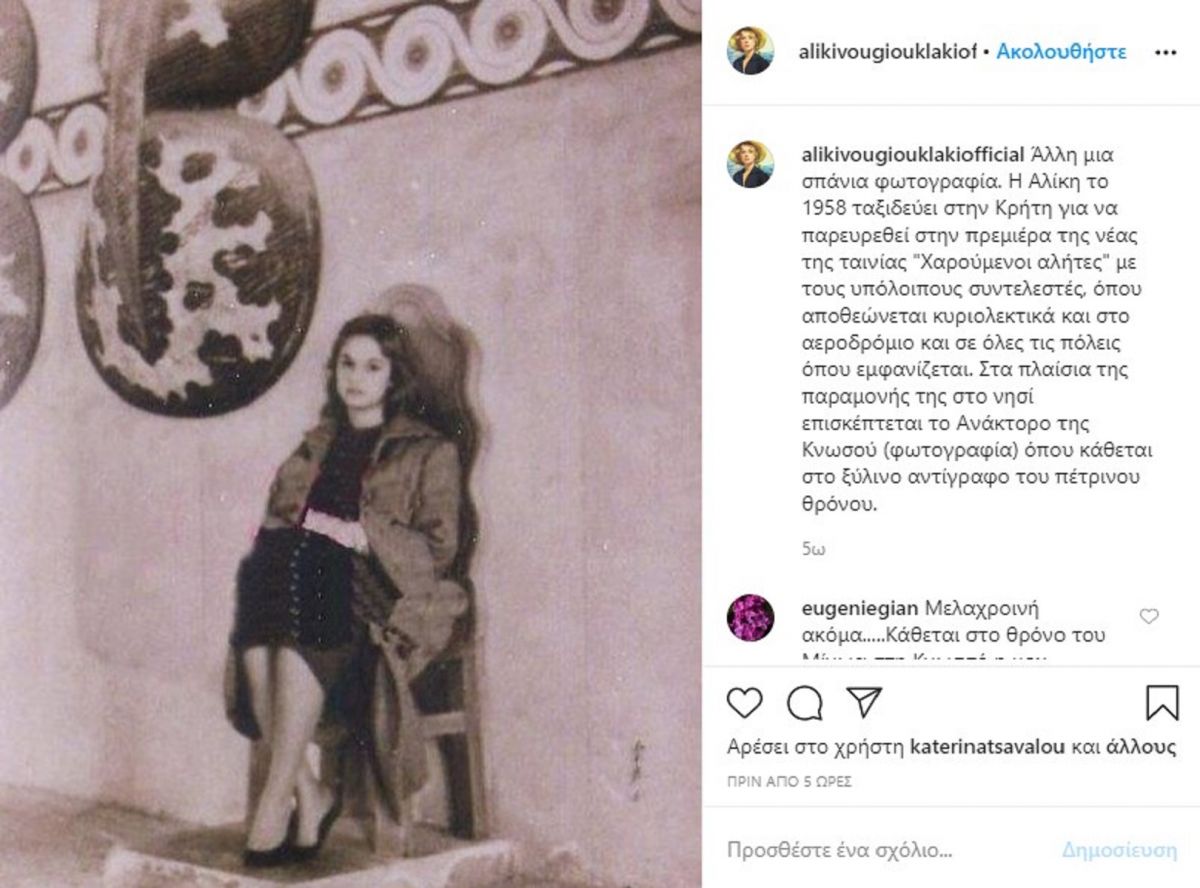Save the post with the bookmark icon

pos(1162,703)
